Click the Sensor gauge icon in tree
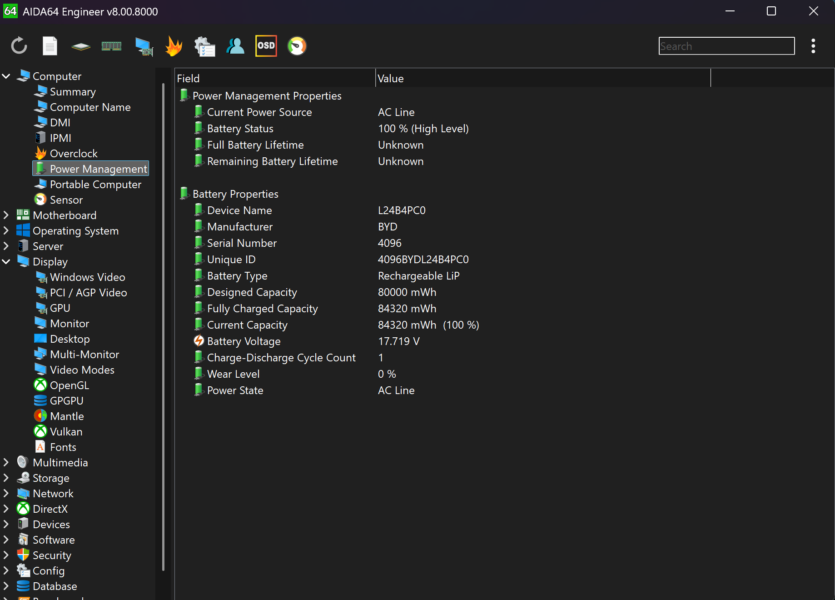This screenshot has width=835, height=600. point(40,200)
